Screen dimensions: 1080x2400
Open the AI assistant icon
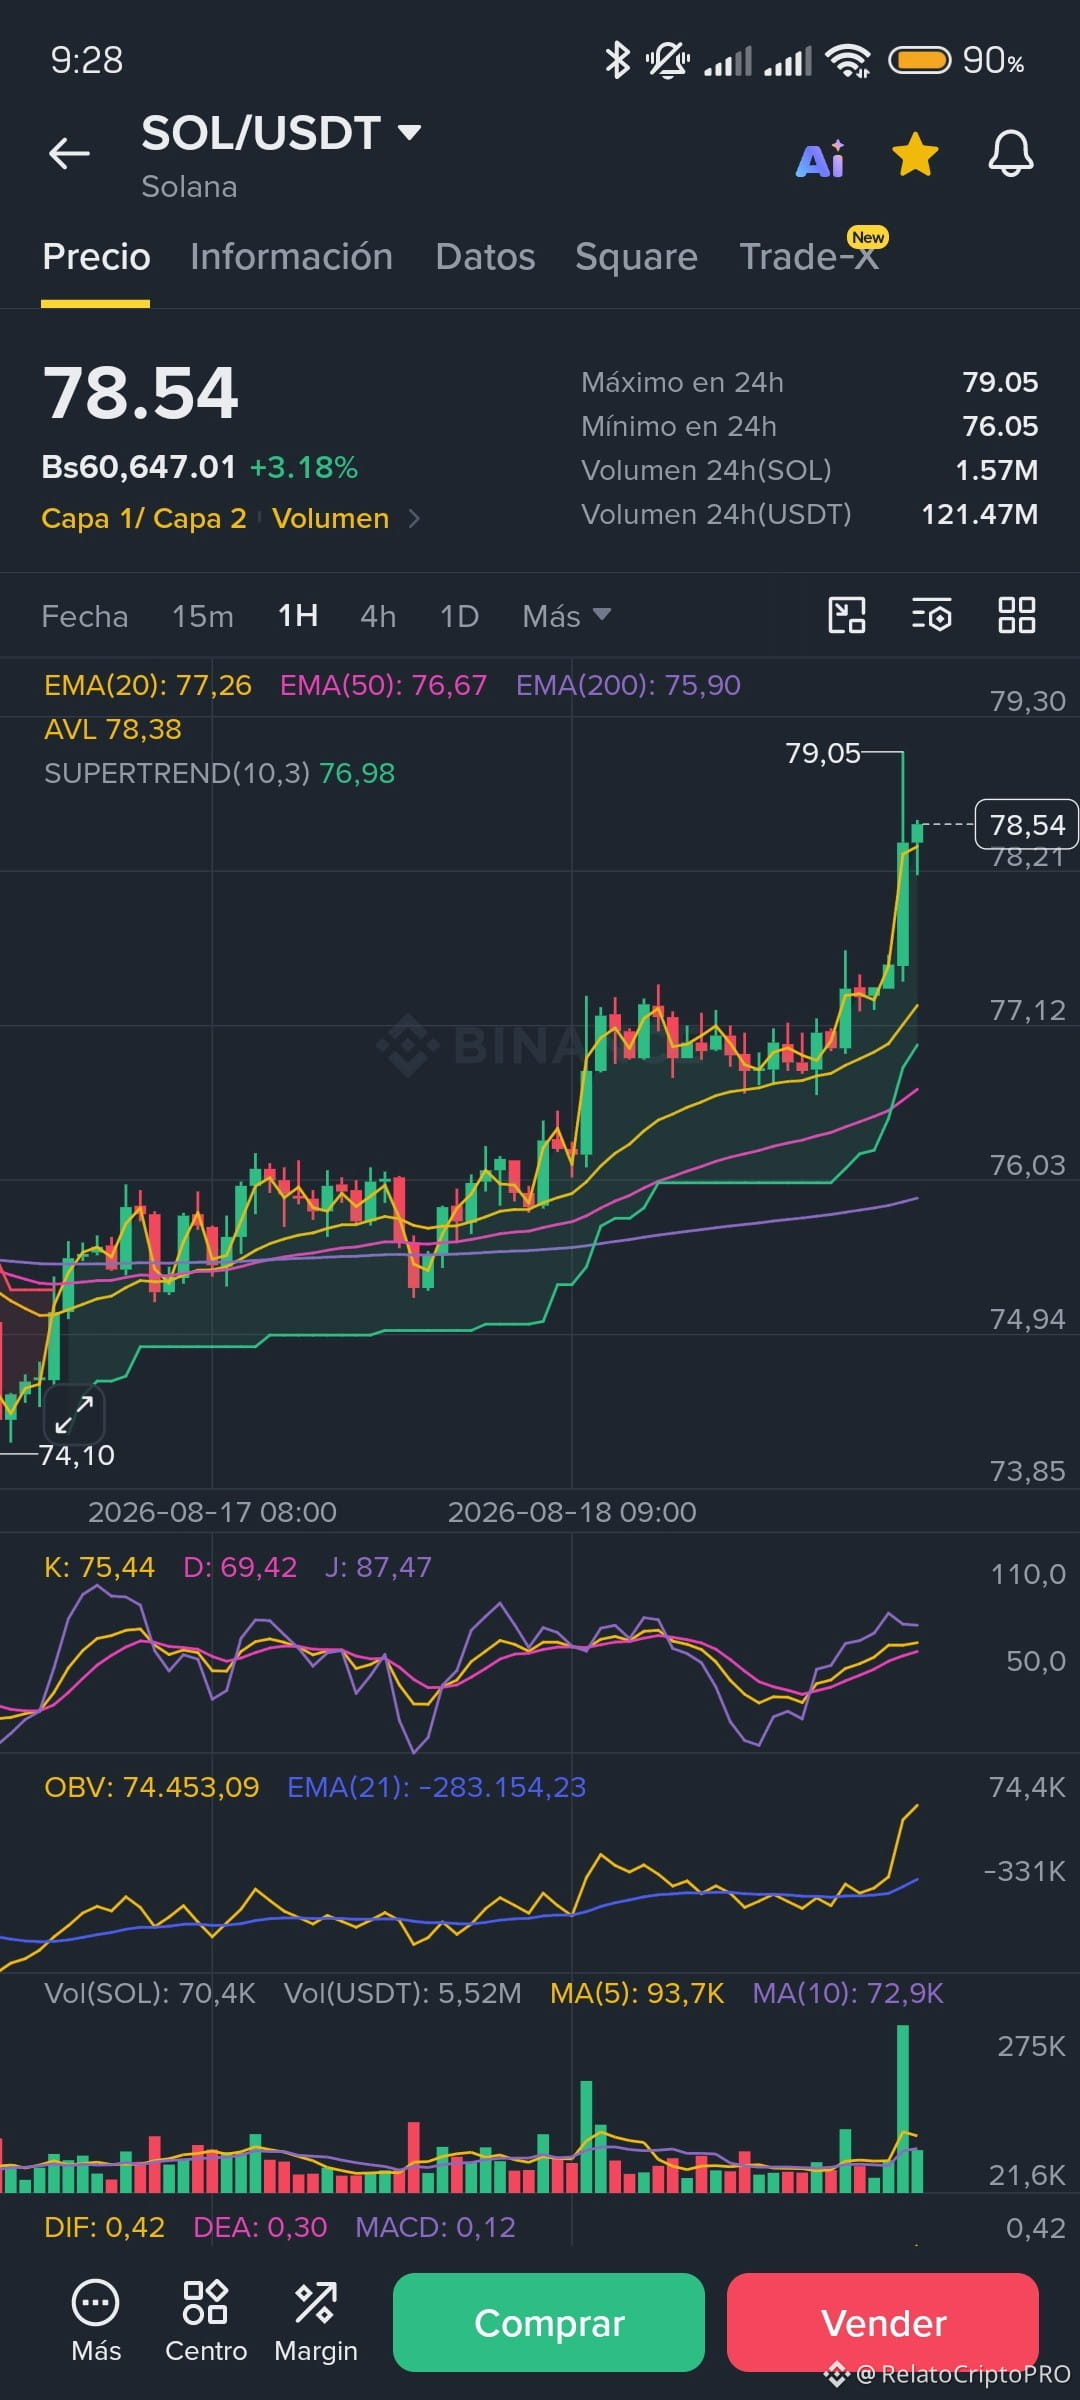[821, 158]
